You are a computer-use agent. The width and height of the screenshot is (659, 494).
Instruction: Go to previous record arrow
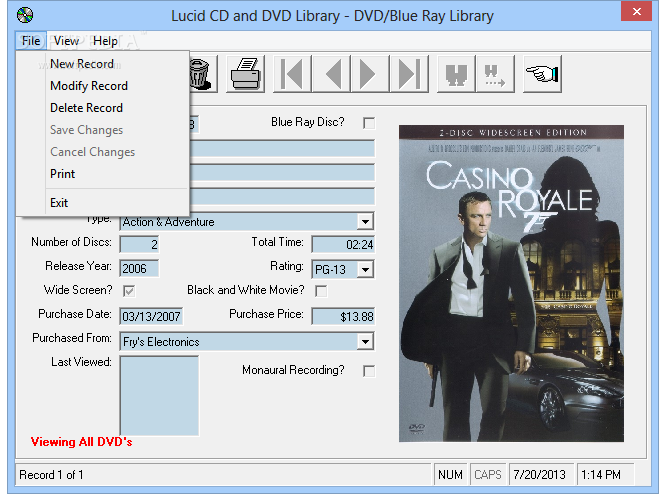(331, 74)
